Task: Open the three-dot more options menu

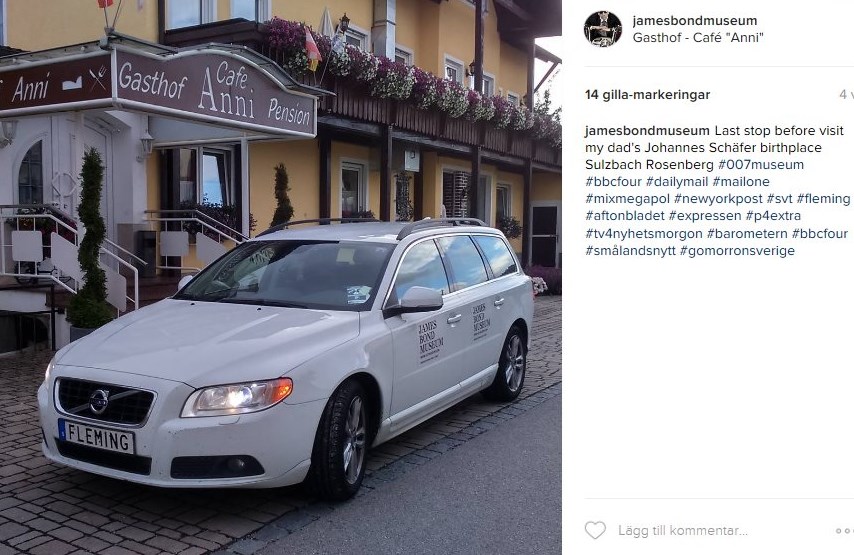Action: tap(844, 530)
